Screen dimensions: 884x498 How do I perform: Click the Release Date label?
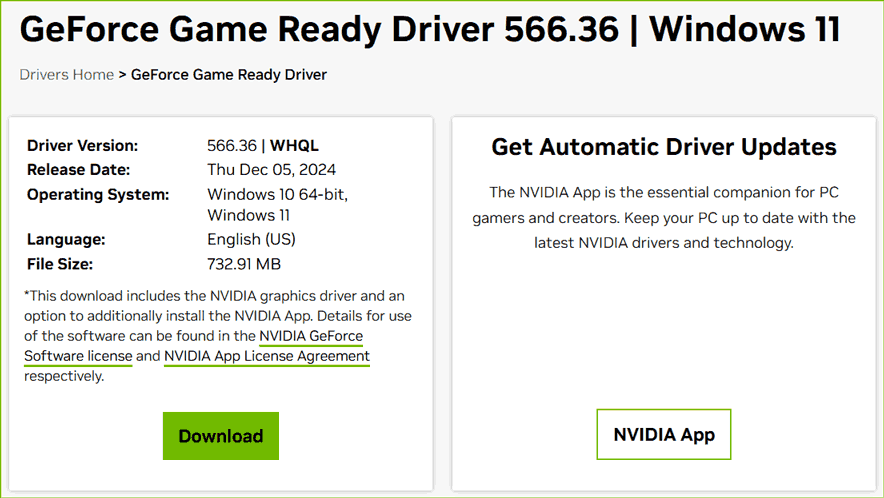(78, 170)
